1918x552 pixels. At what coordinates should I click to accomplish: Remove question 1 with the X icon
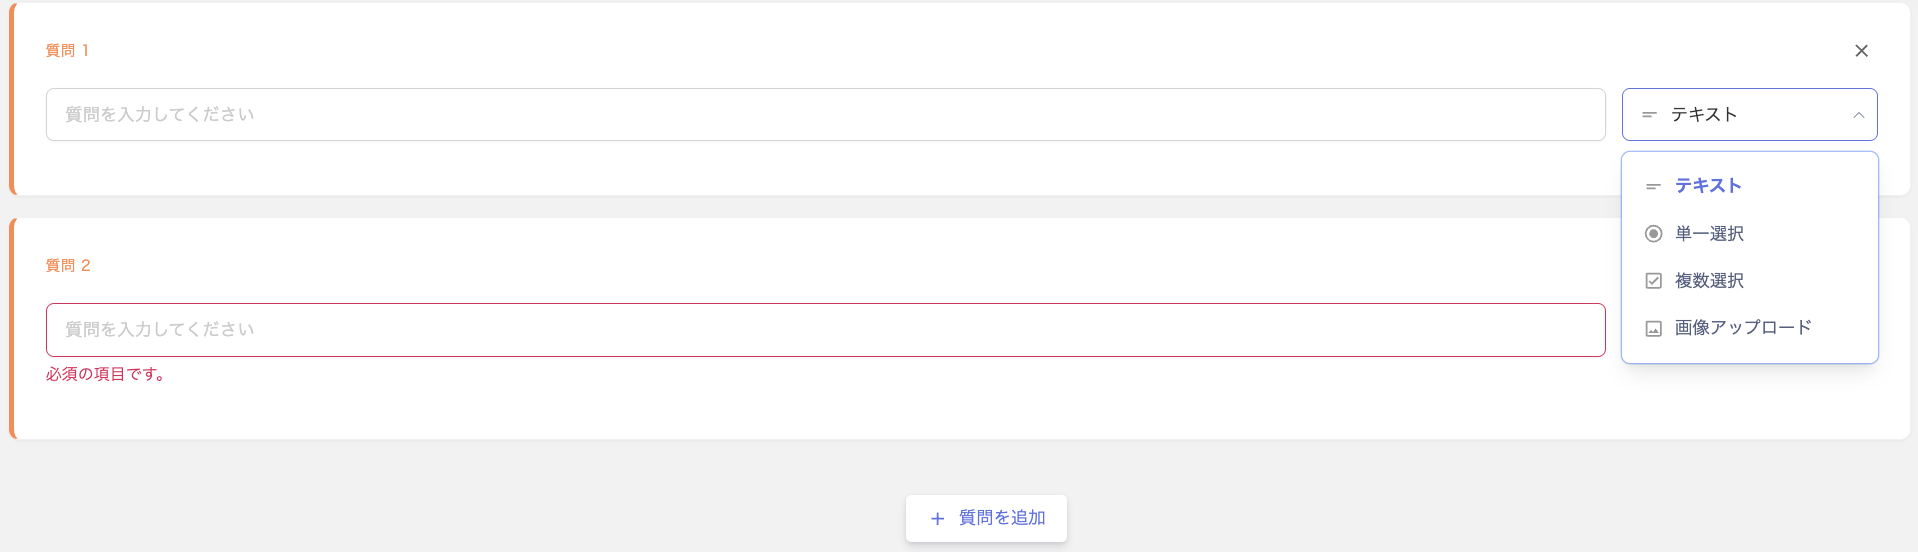tap(1861, 51)
